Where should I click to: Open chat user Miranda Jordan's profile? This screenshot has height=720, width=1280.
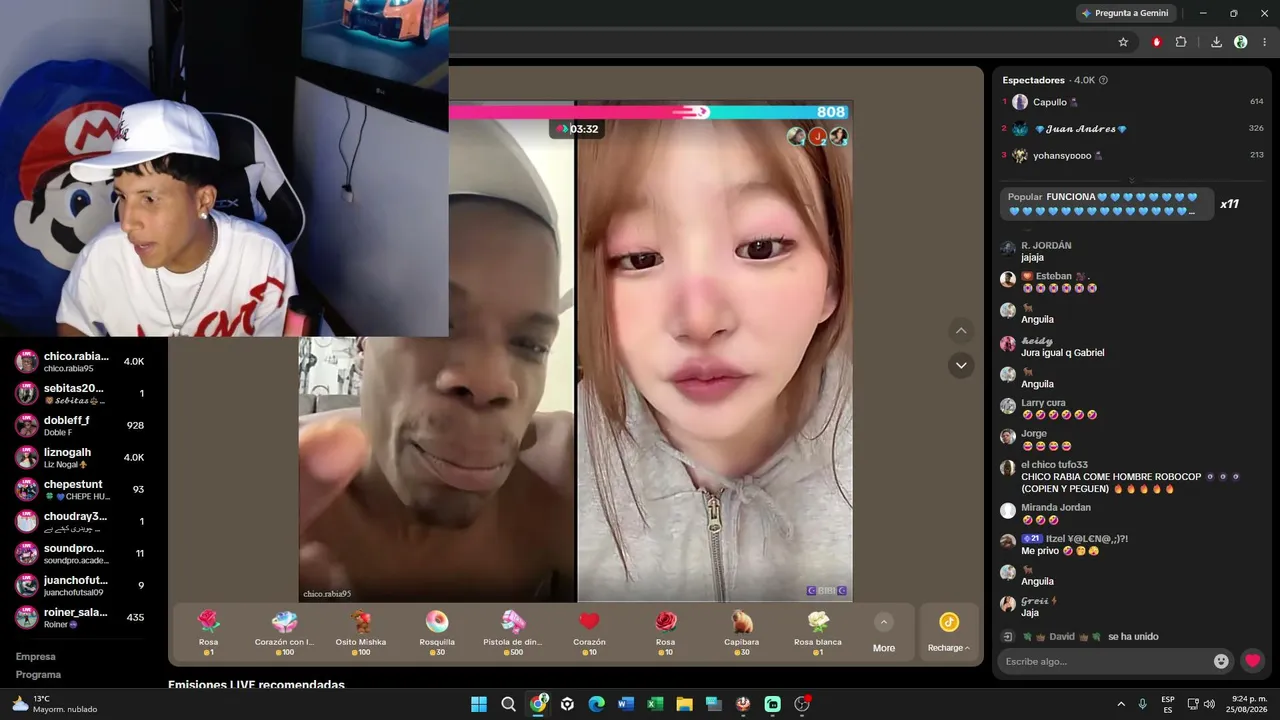1056,508
